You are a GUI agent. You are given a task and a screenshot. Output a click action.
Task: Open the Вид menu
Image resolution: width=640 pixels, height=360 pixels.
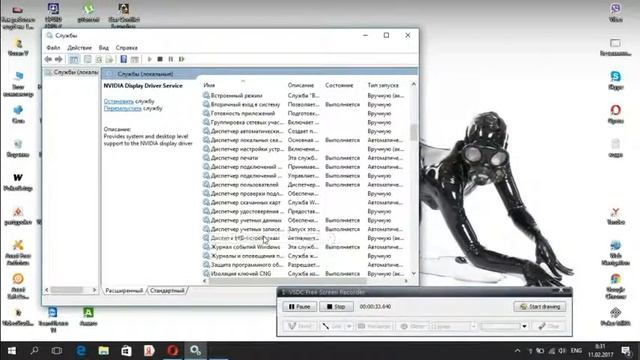click(104, 48)
